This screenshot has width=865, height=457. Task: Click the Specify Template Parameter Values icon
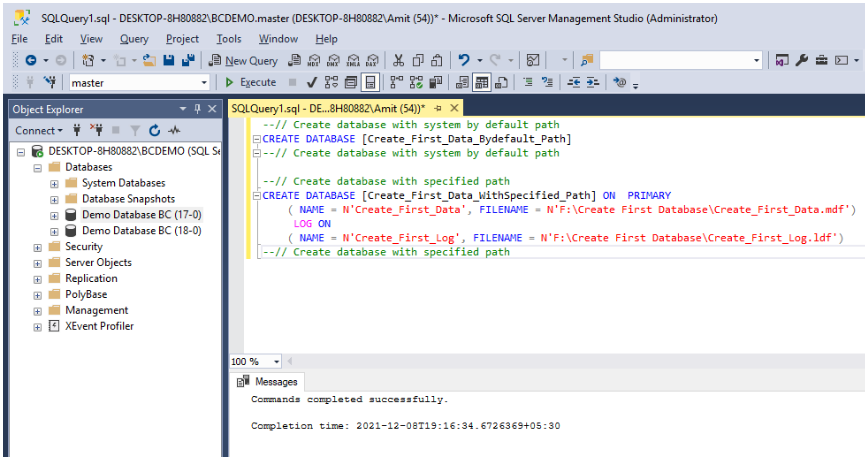[620, 82]
